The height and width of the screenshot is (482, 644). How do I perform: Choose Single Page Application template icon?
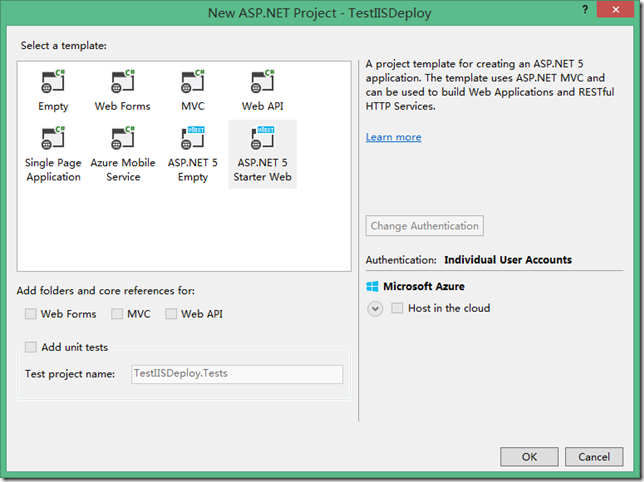pyautogui.click(x=53, y=138)
